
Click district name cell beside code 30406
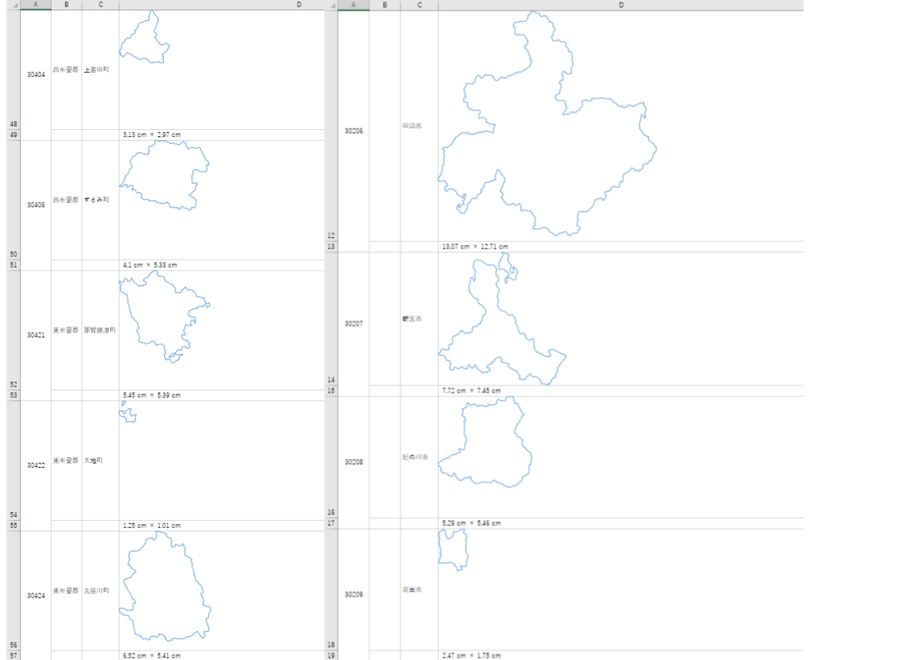[x=66, y=200]
